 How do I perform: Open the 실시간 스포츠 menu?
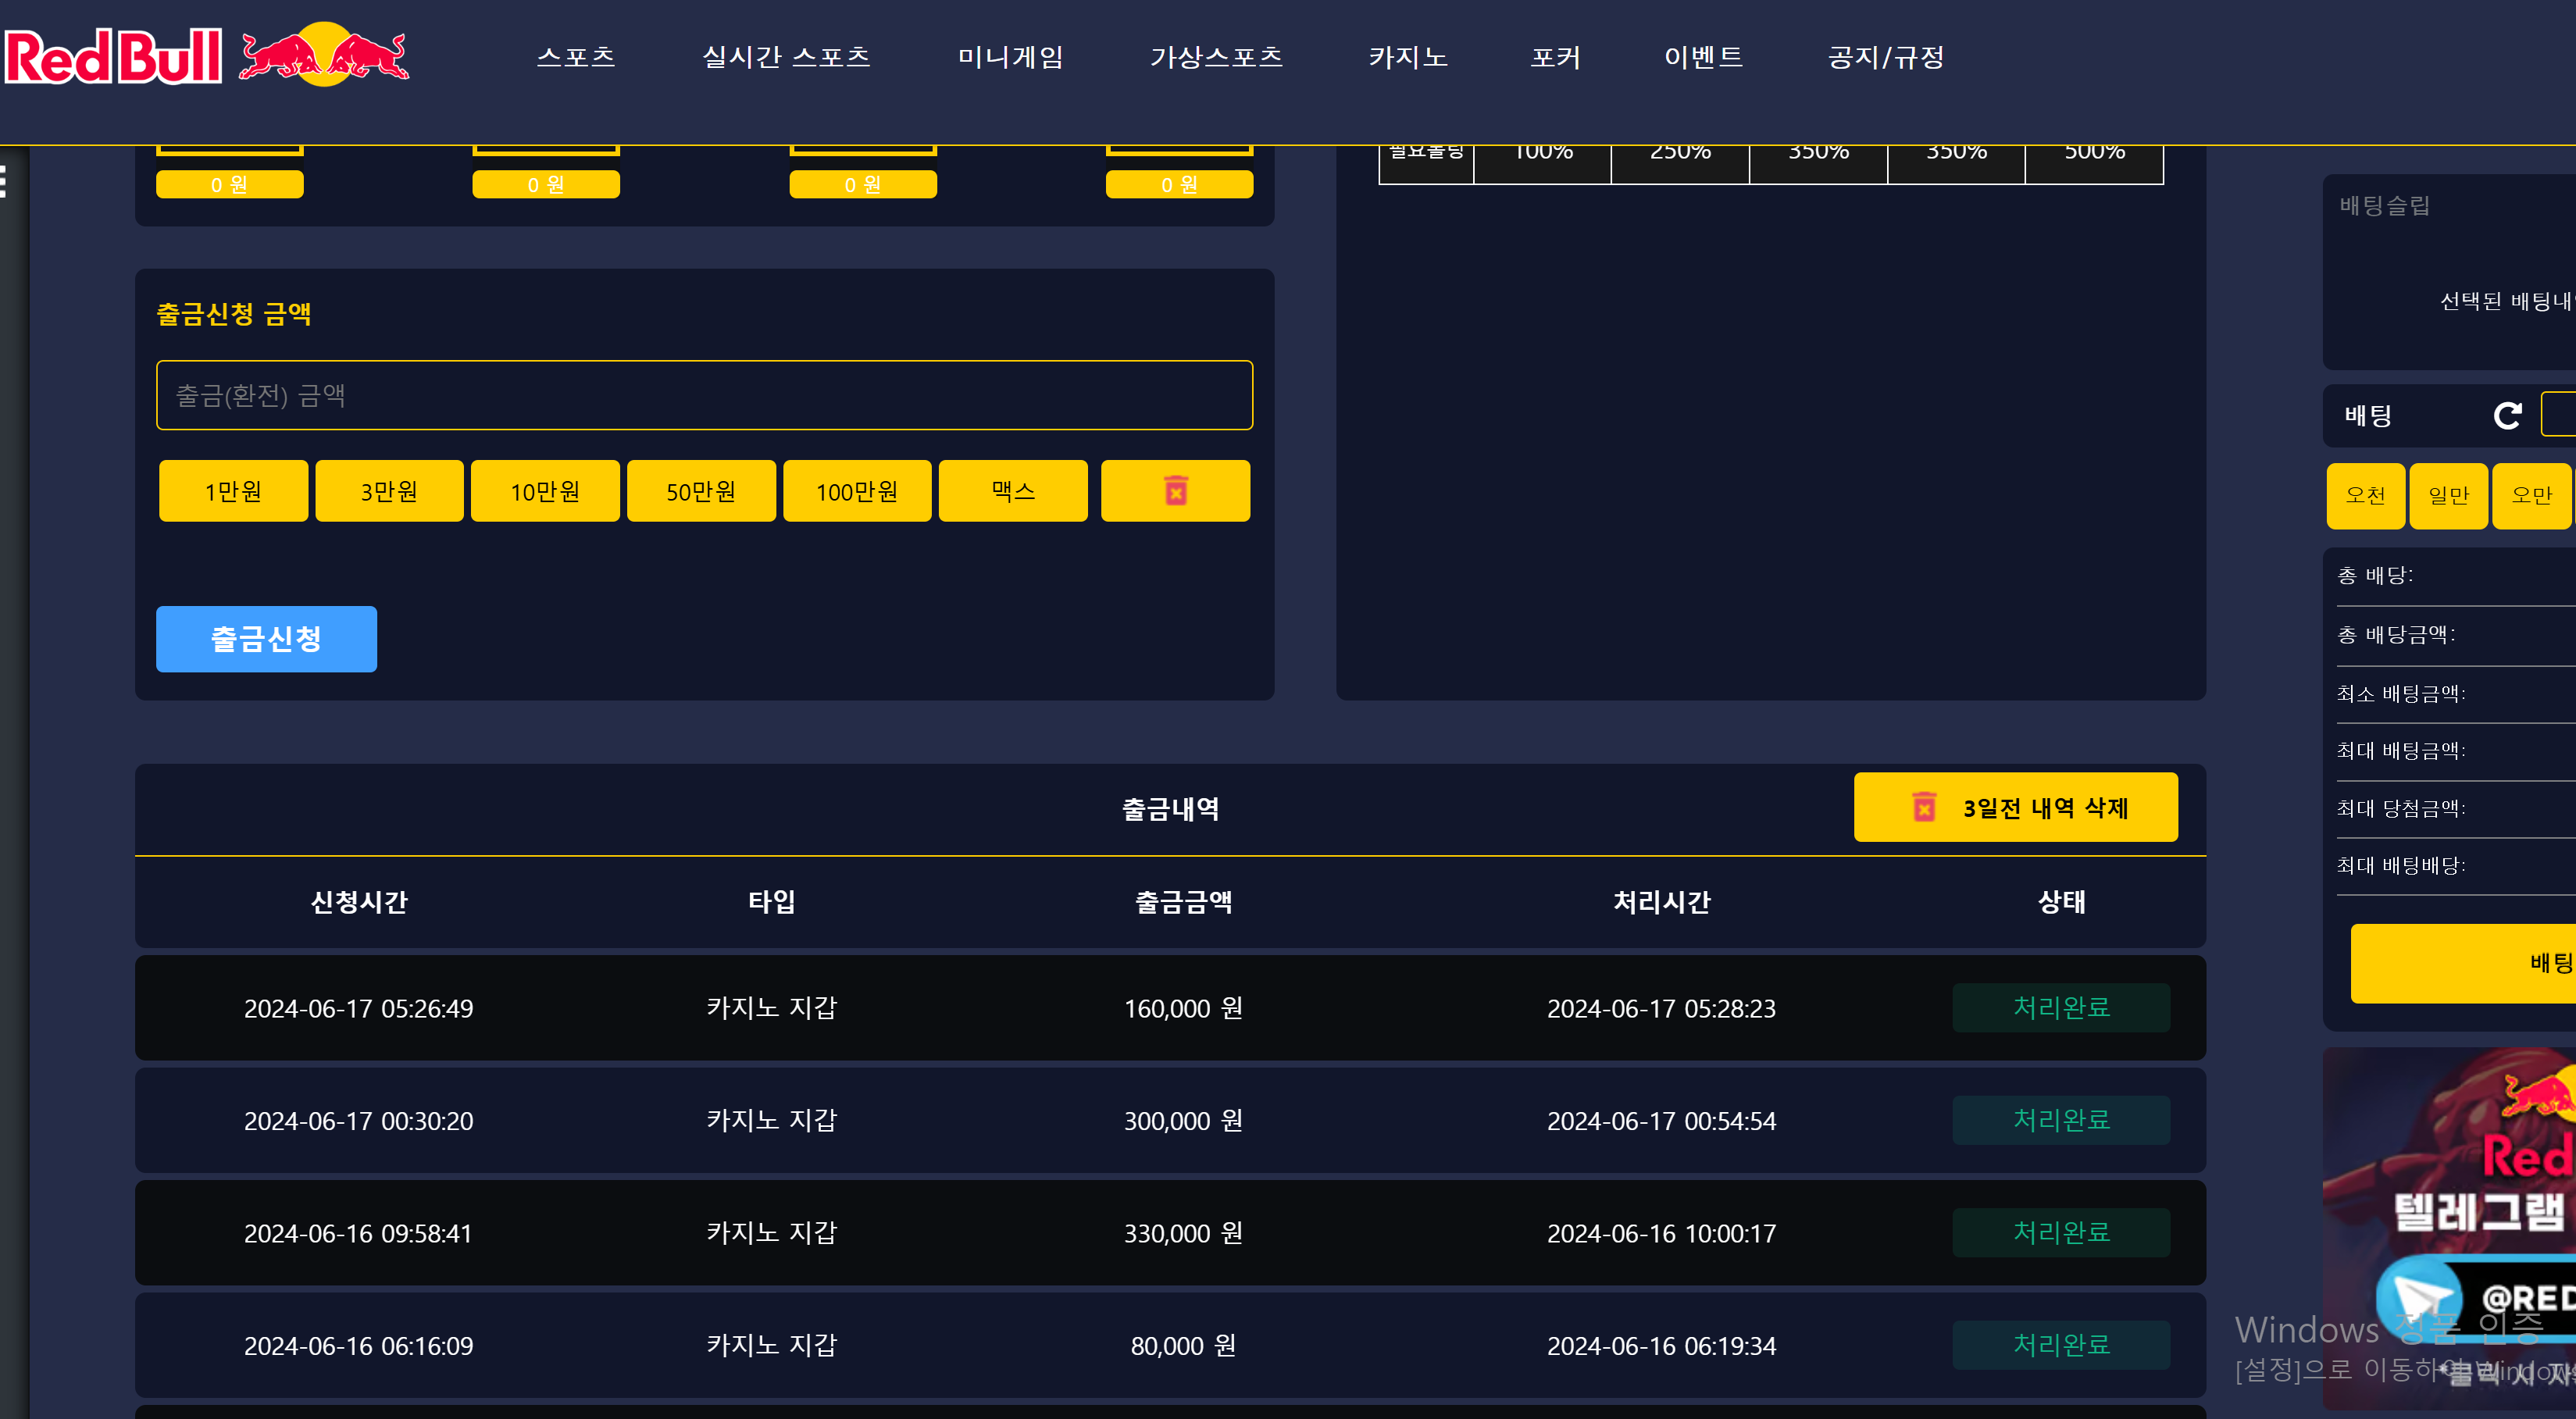point(786,57)
